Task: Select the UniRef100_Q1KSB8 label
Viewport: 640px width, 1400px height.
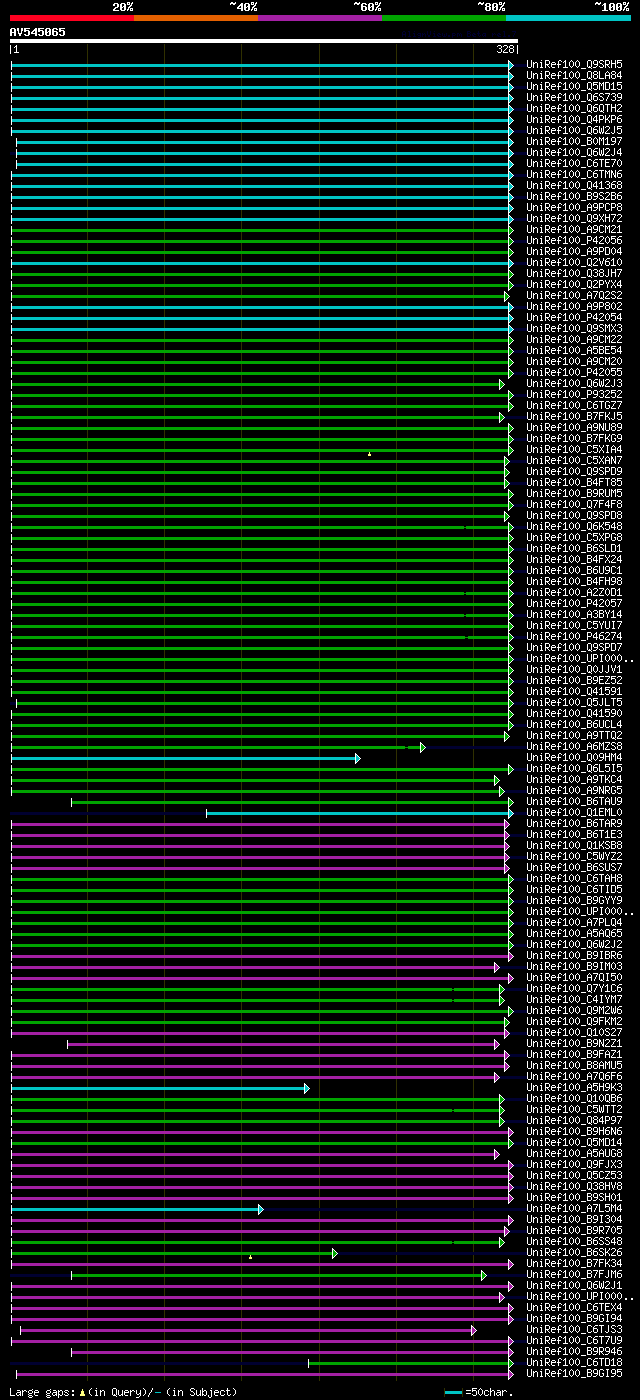Action: (574, 845)
